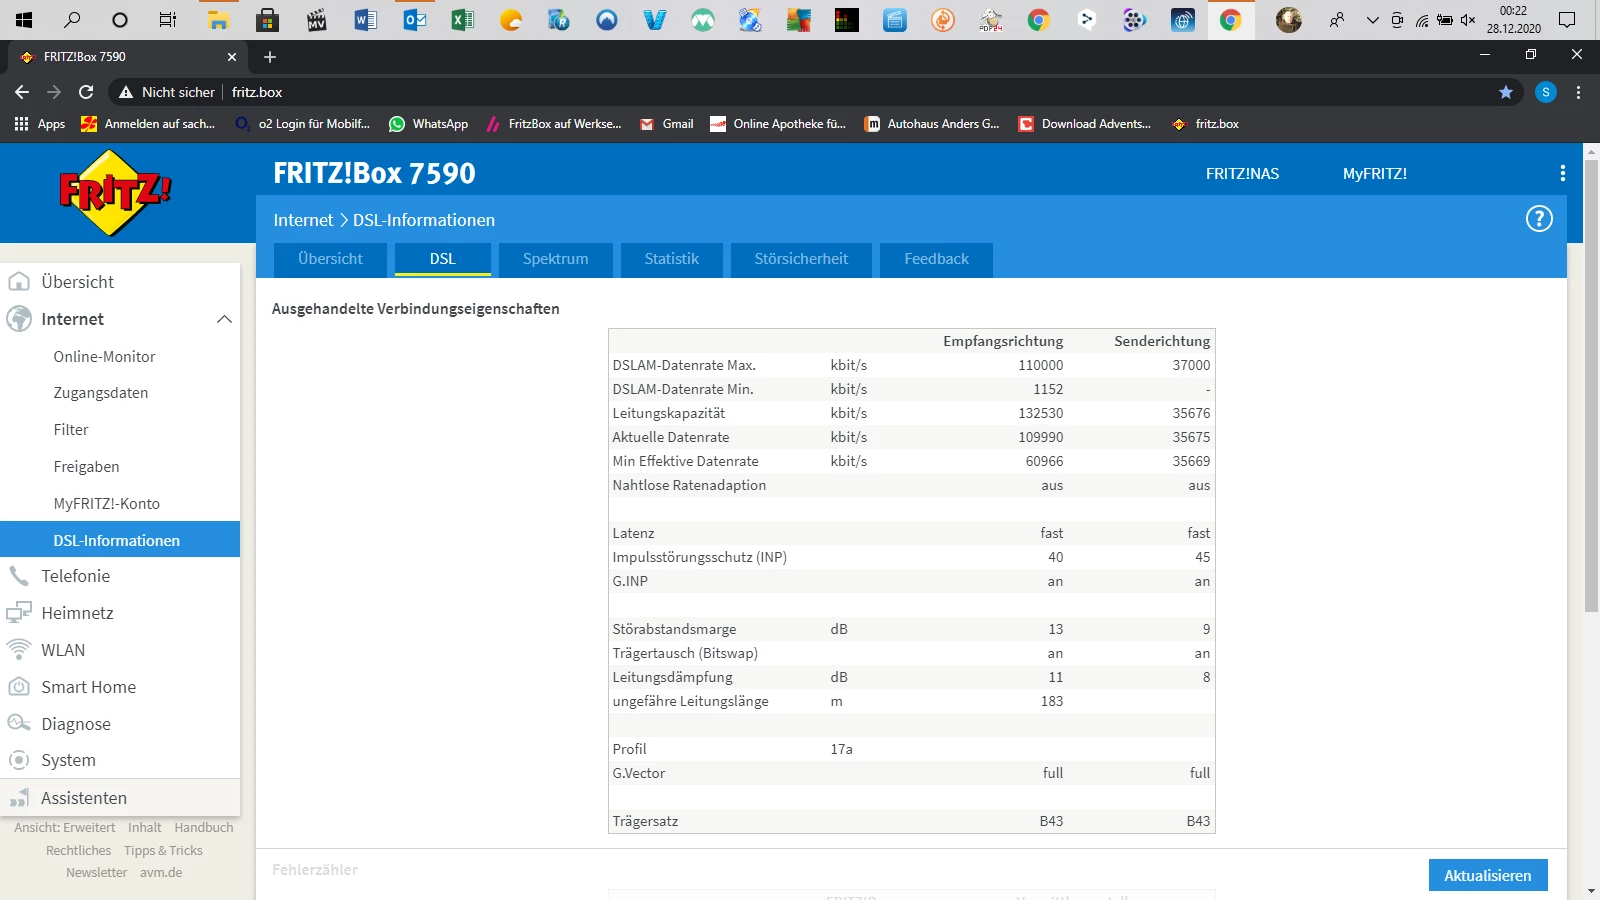Open WLAN settings in sidebar

click(x=63, y=650)
